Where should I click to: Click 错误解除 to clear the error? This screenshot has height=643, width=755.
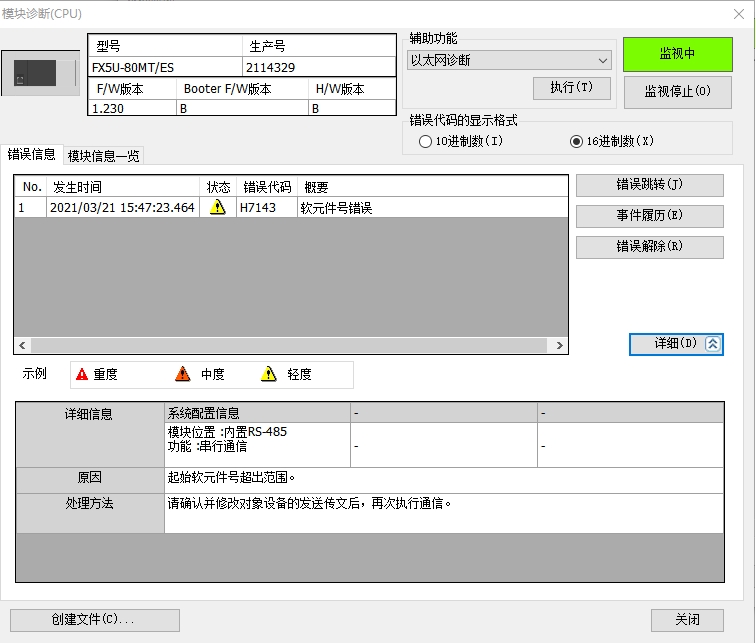(x=649, y=247)
